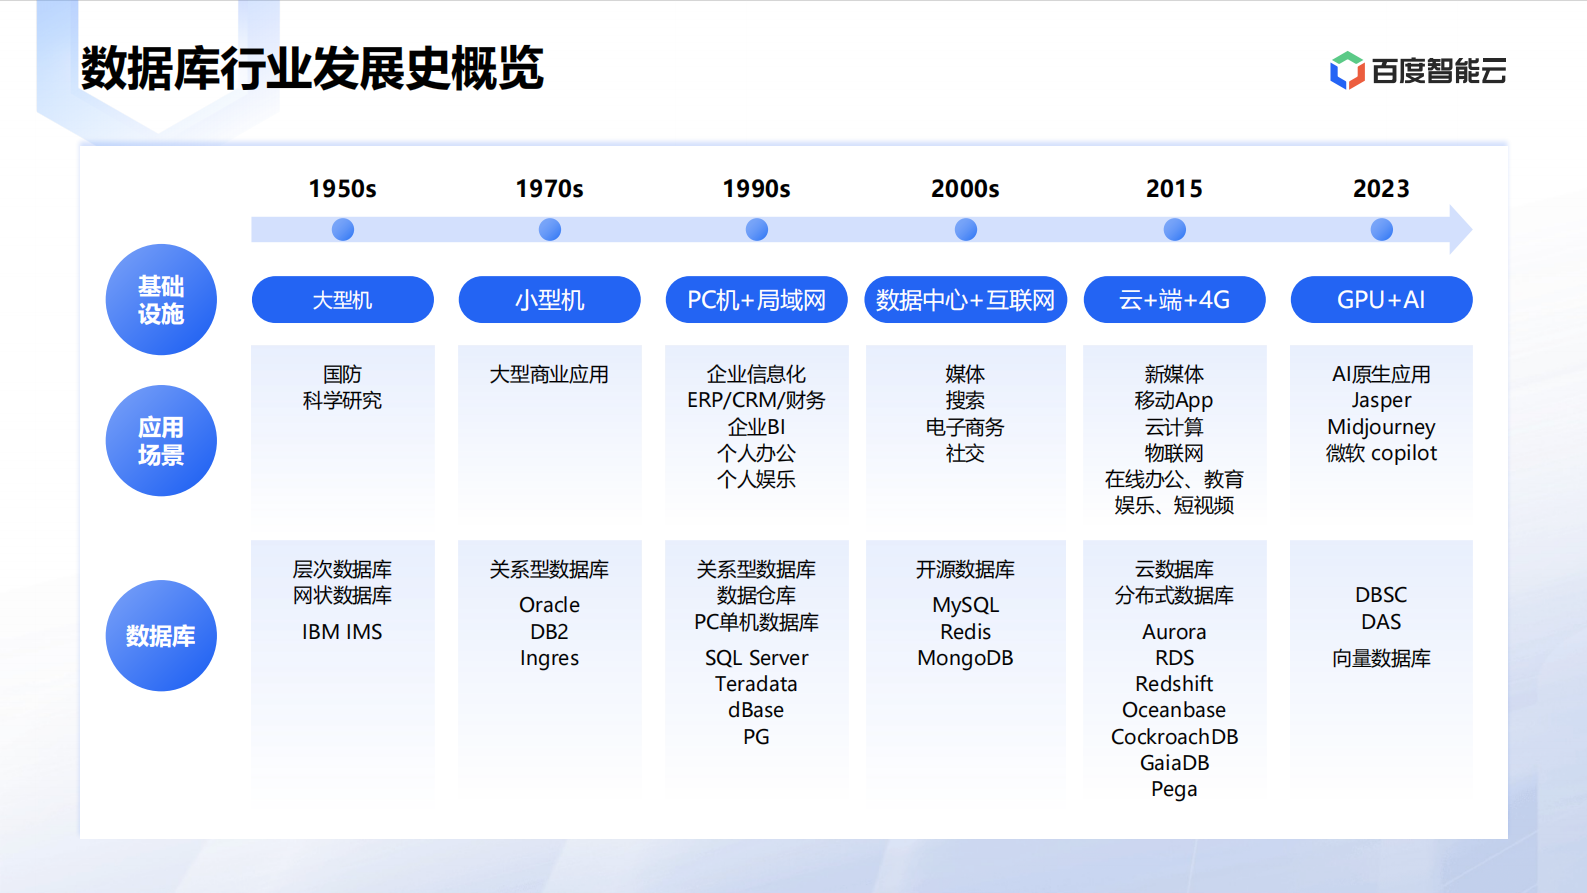Click the ERP/CRM/财务 text
Image resolution: width=1587 pixels, height=893 pixels.
tap(757, 400)
